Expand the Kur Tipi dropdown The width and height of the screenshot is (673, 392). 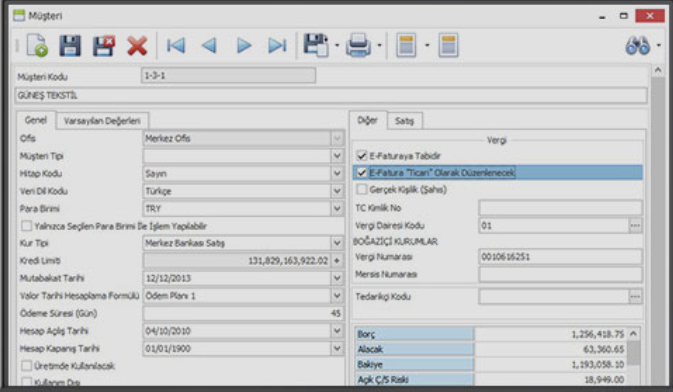click(x=337, y=243)
